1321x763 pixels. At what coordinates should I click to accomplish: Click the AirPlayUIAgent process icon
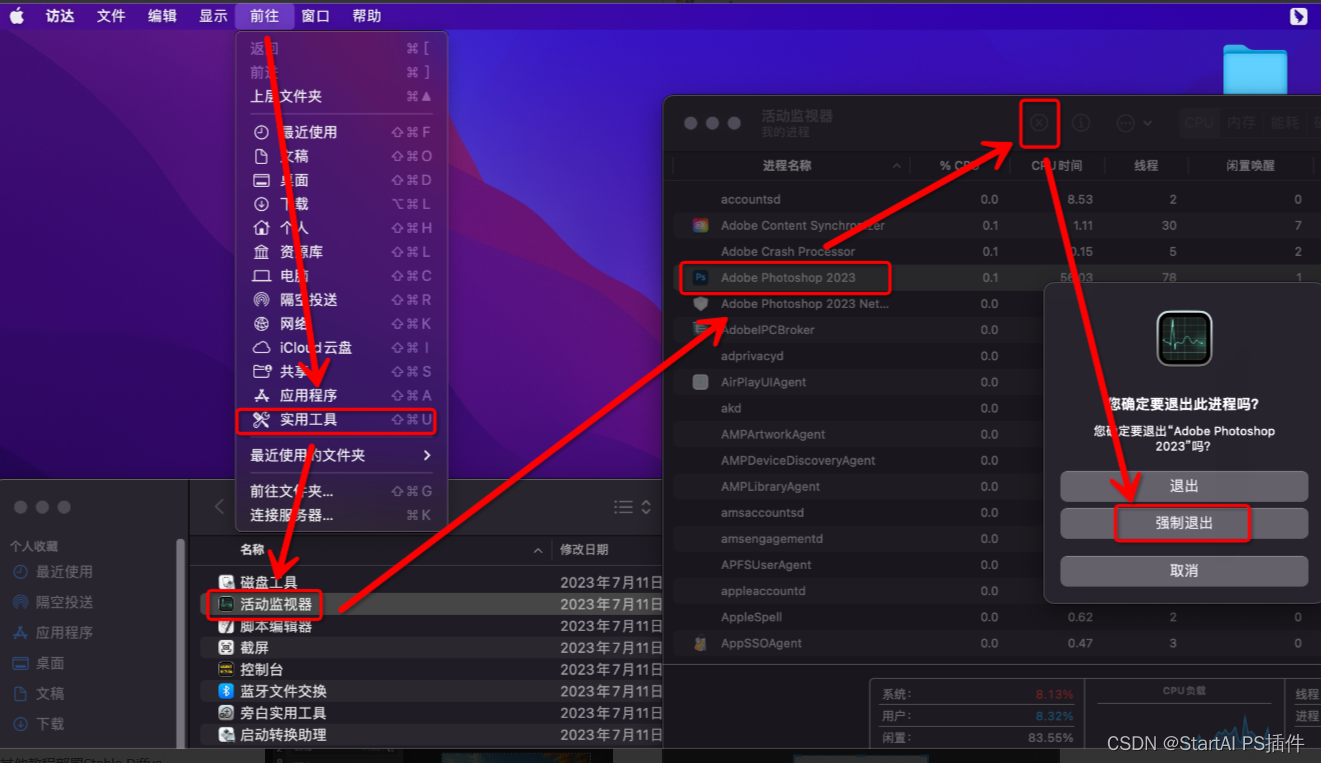click(701, 382)
